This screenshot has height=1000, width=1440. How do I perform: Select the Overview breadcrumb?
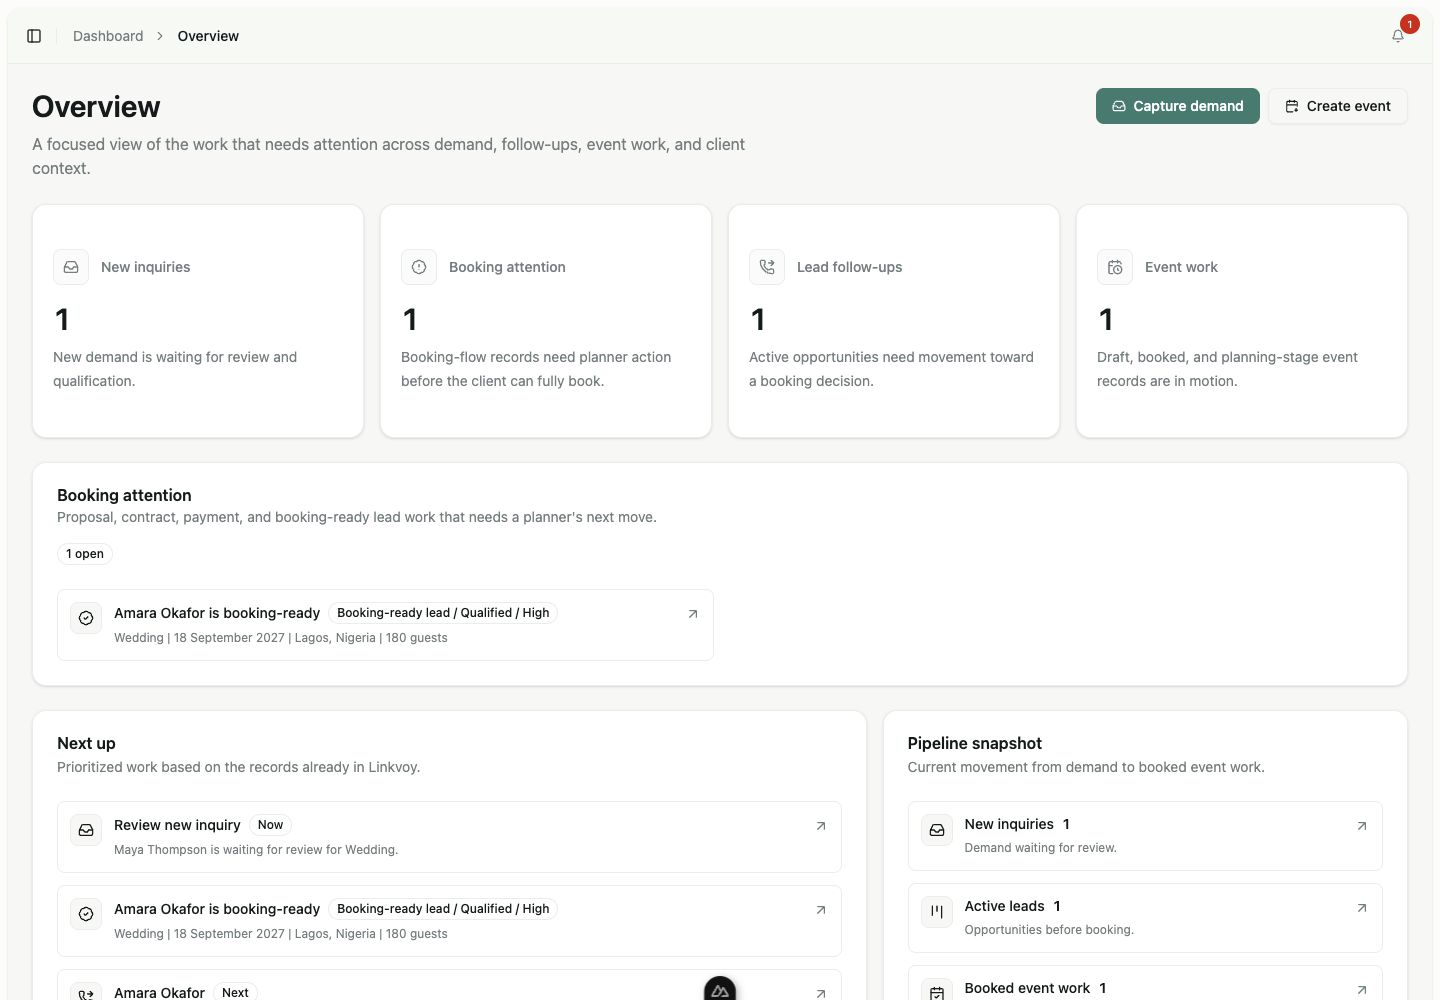pyautogui.click(x=208, y=36)
